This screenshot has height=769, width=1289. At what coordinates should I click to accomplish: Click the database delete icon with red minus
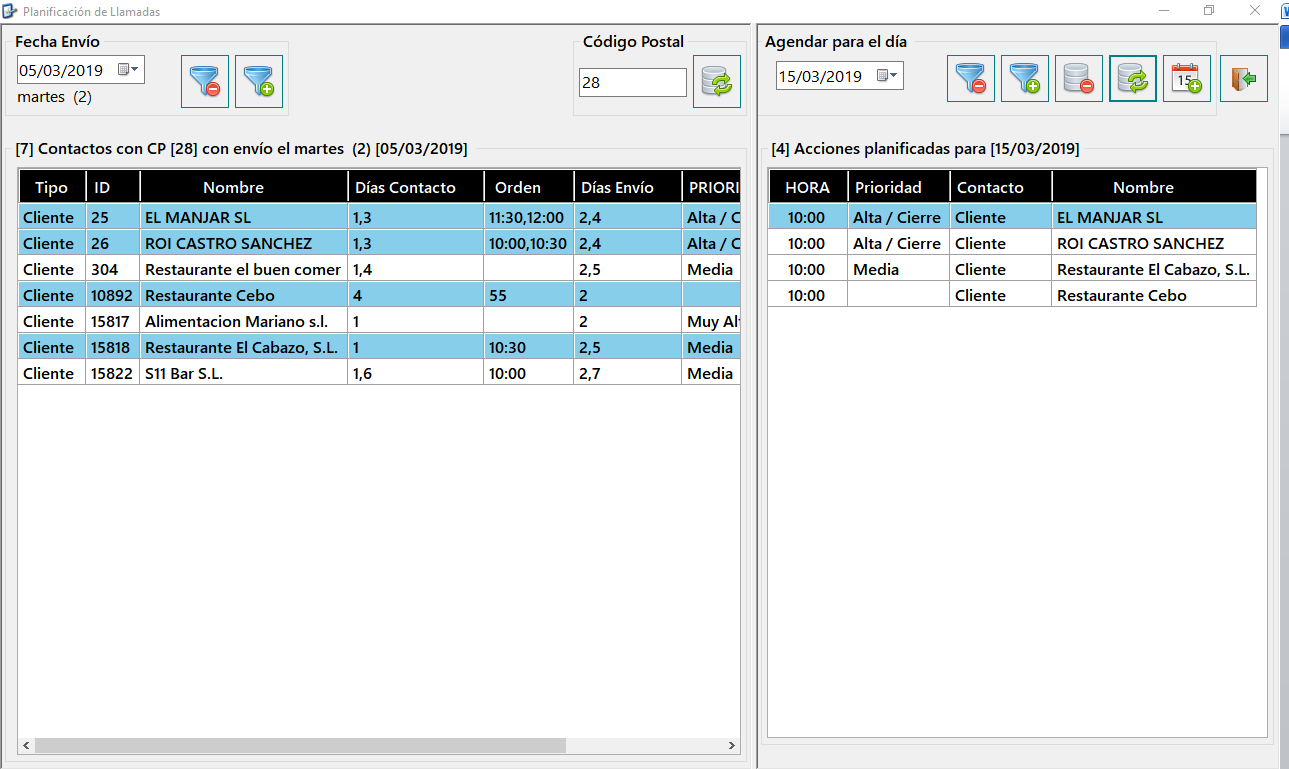[x=1079, y=79]
